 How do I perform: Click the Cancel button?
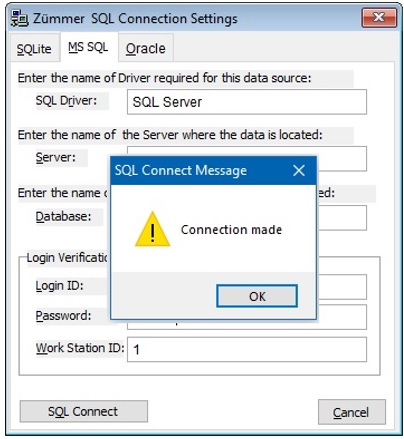pos(351,412)
